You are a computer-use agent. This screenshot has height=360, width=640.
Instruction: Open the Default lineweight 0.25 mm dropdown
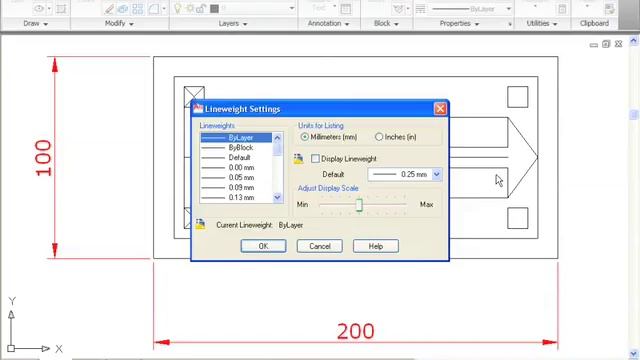(436, 174)
